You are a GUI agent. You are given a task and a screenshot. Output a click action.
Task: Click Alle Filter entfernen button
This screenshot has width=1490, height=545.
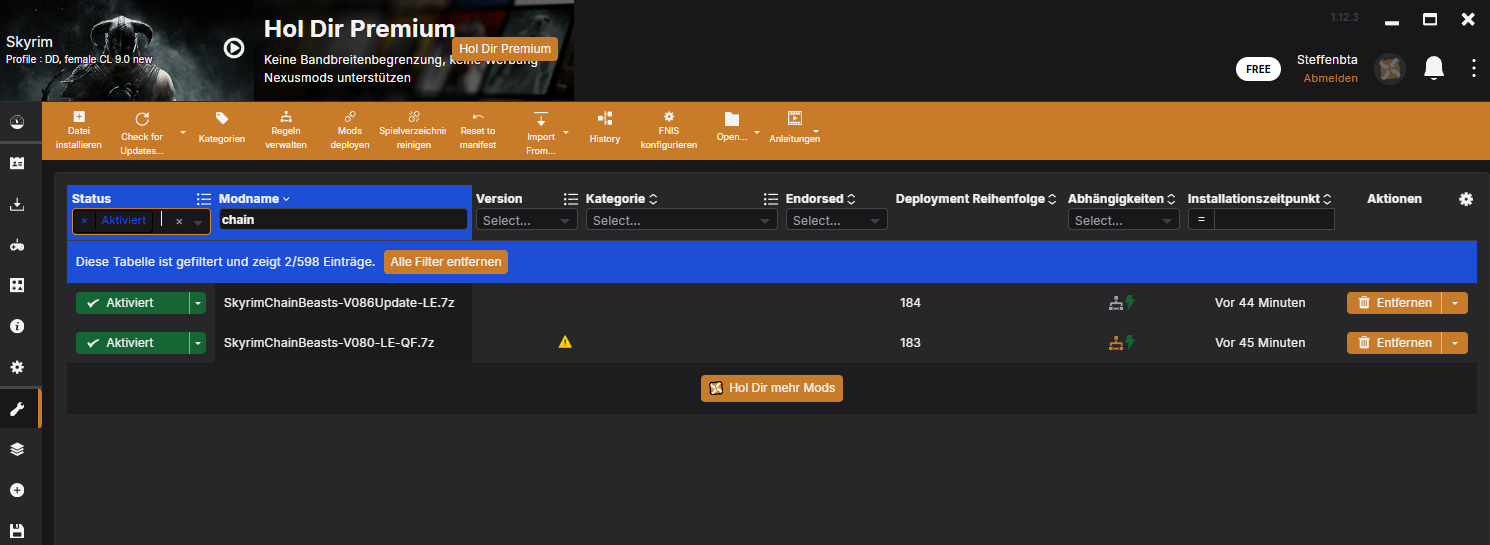pos(446,262)
